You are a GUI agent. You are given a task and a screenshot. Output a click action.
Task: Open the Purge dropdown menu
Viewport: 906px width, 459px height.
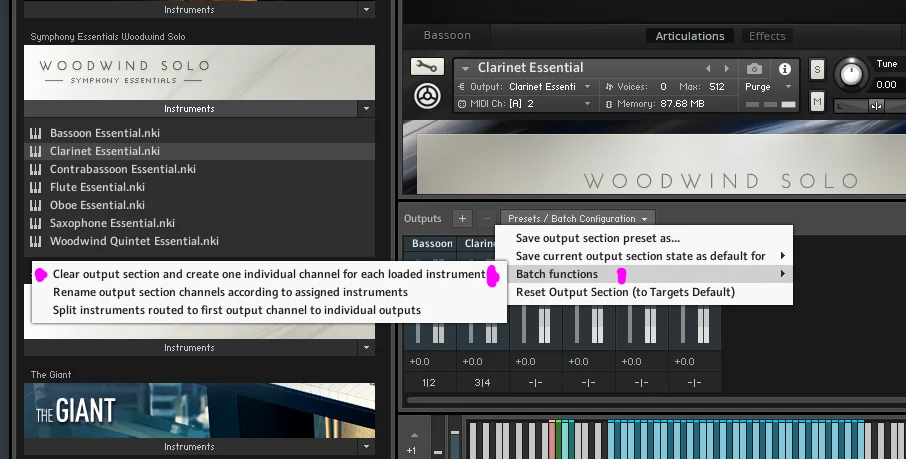[769, 87]
